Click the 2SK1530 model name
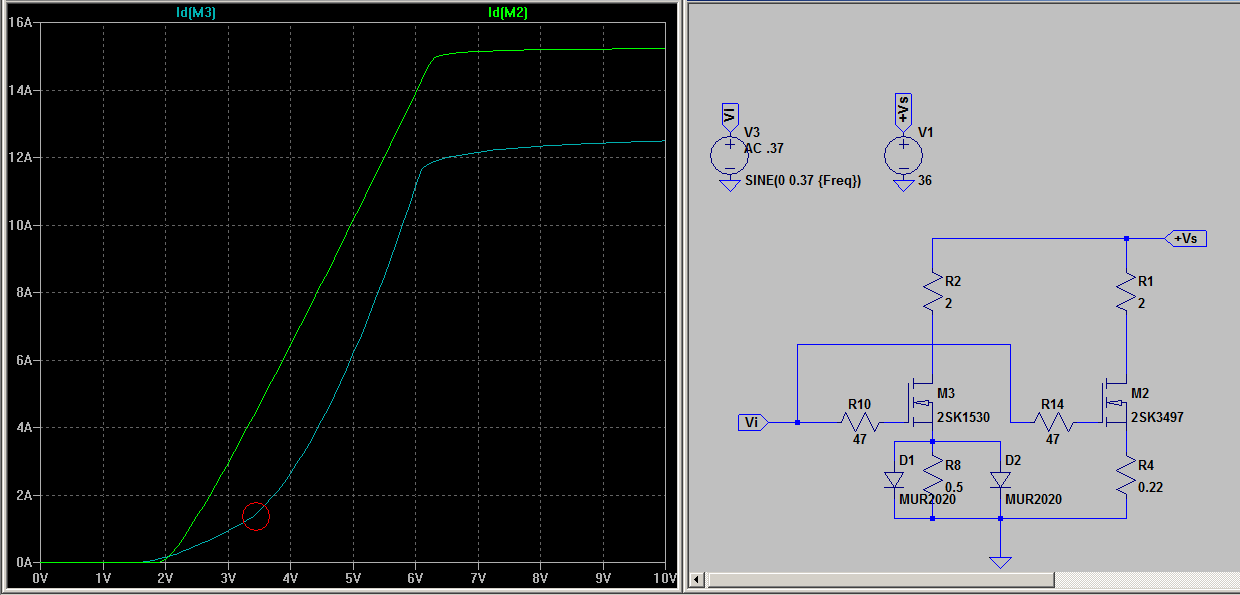This screenshot has width=1240, height=595. [x=963, y=417]
